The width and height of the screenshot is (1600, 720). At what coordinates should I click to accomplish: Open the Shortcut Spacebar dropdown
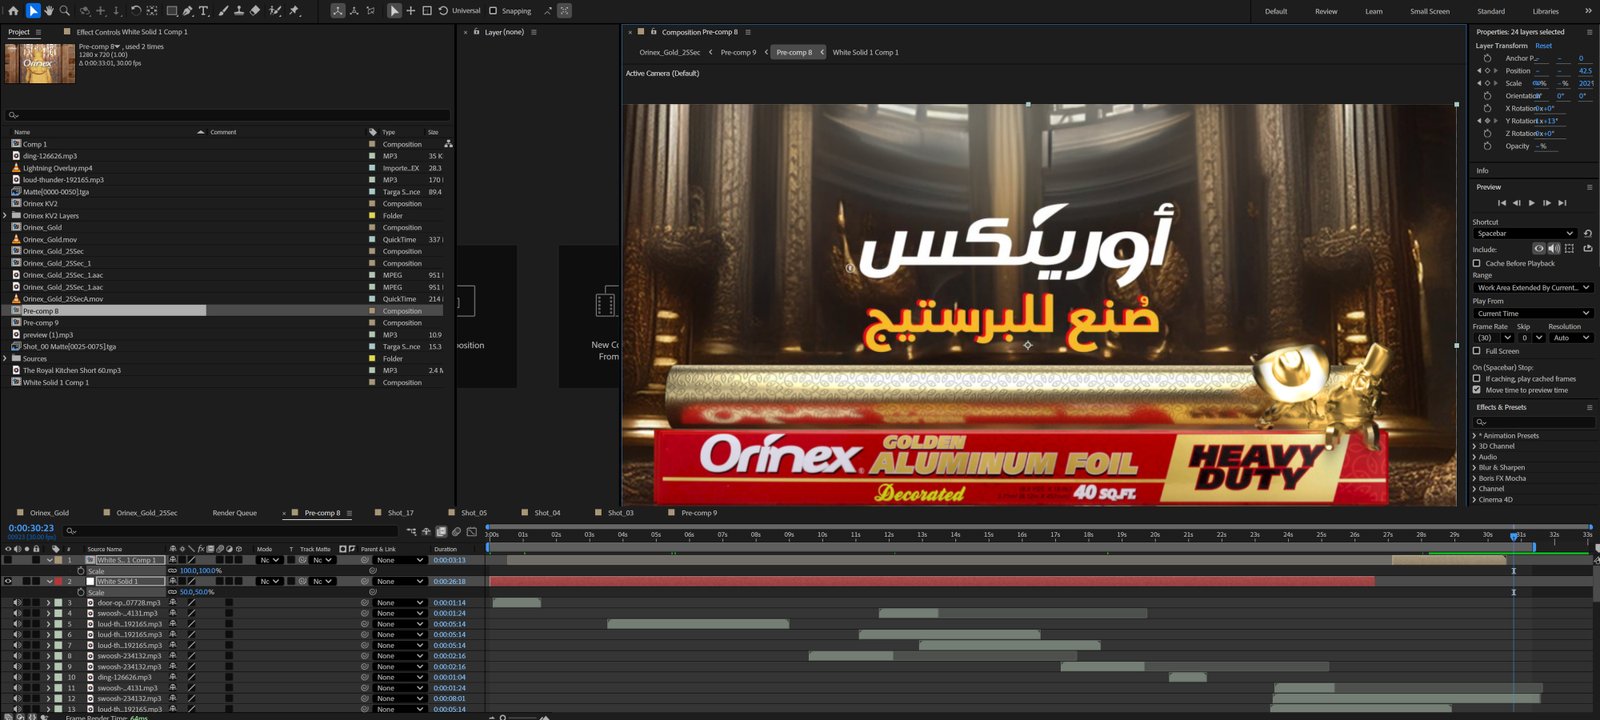point(1524,233)
